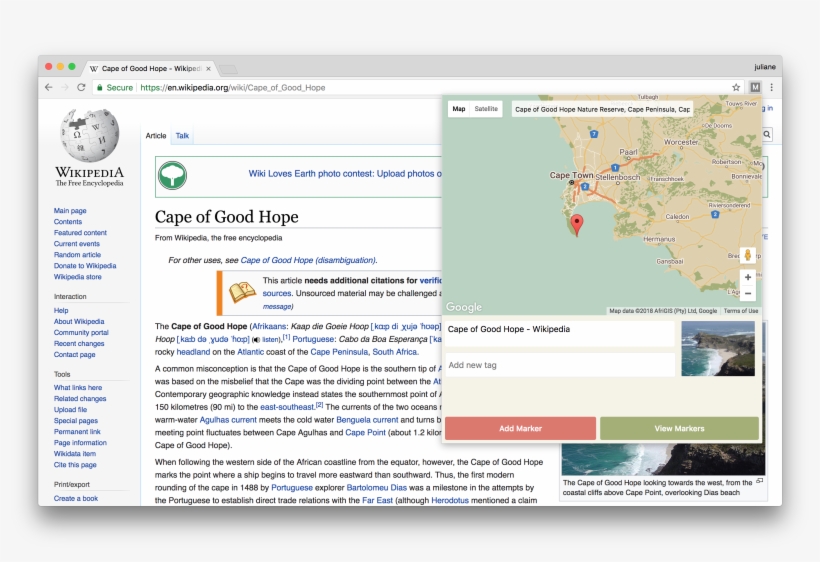Open the Benguela current link
This screenshot has height=562, width=820.
pyautogui.click(x=367, y=419)
